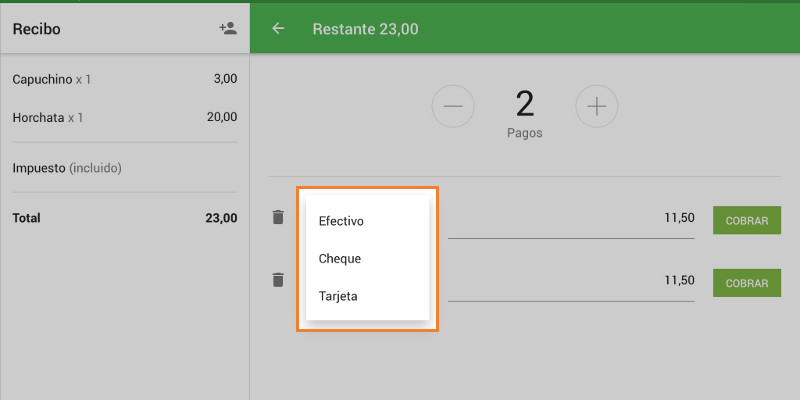Screen dimensions: 800x400
Task: Choose Efectivo from the payment type list
Action: tap(341, 221)
